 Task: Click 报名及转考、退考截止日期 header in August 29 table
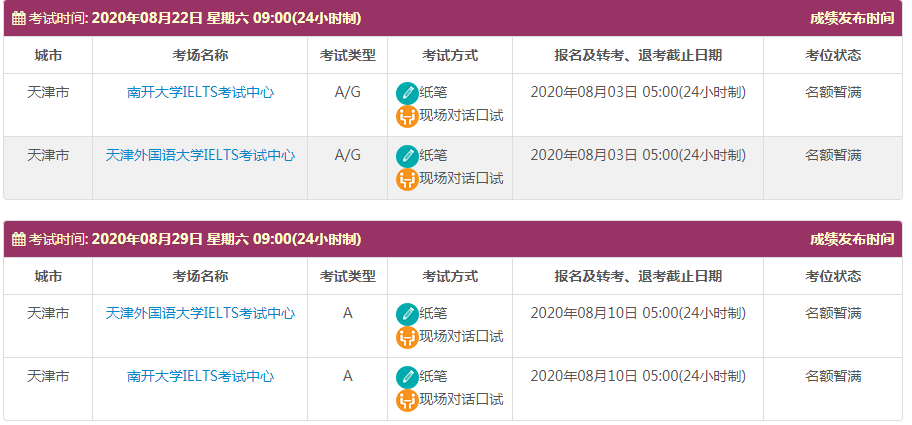[x=637, y=276]
